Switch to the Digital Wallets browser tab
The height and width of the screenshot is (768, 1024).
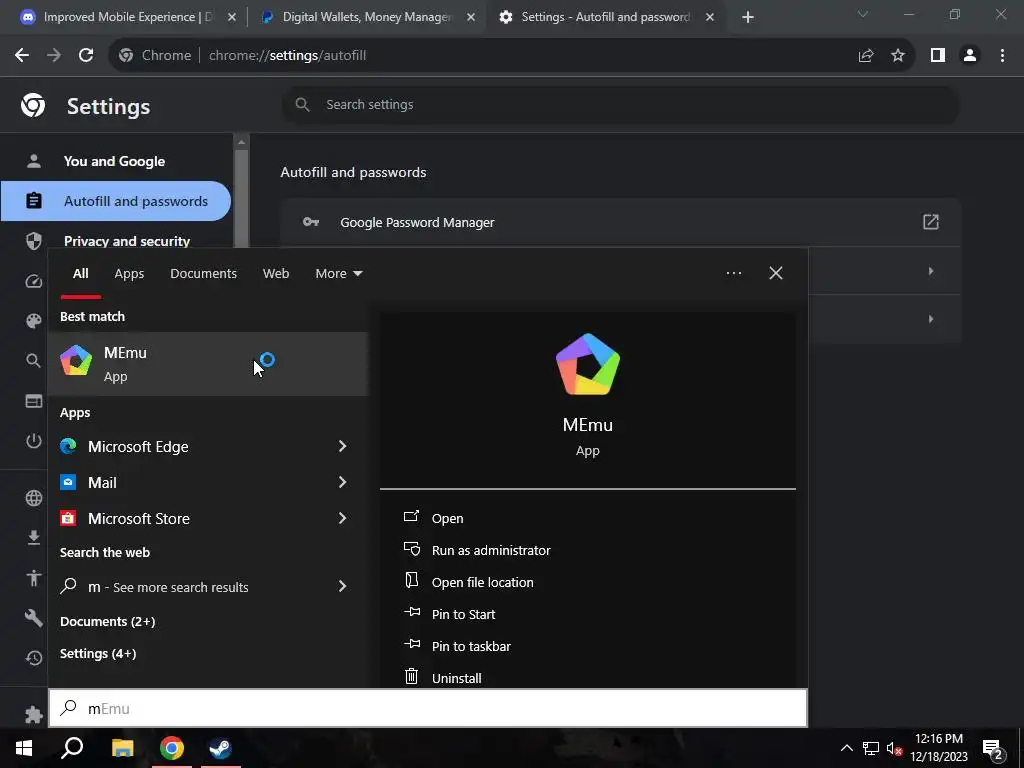click(366, 18)
